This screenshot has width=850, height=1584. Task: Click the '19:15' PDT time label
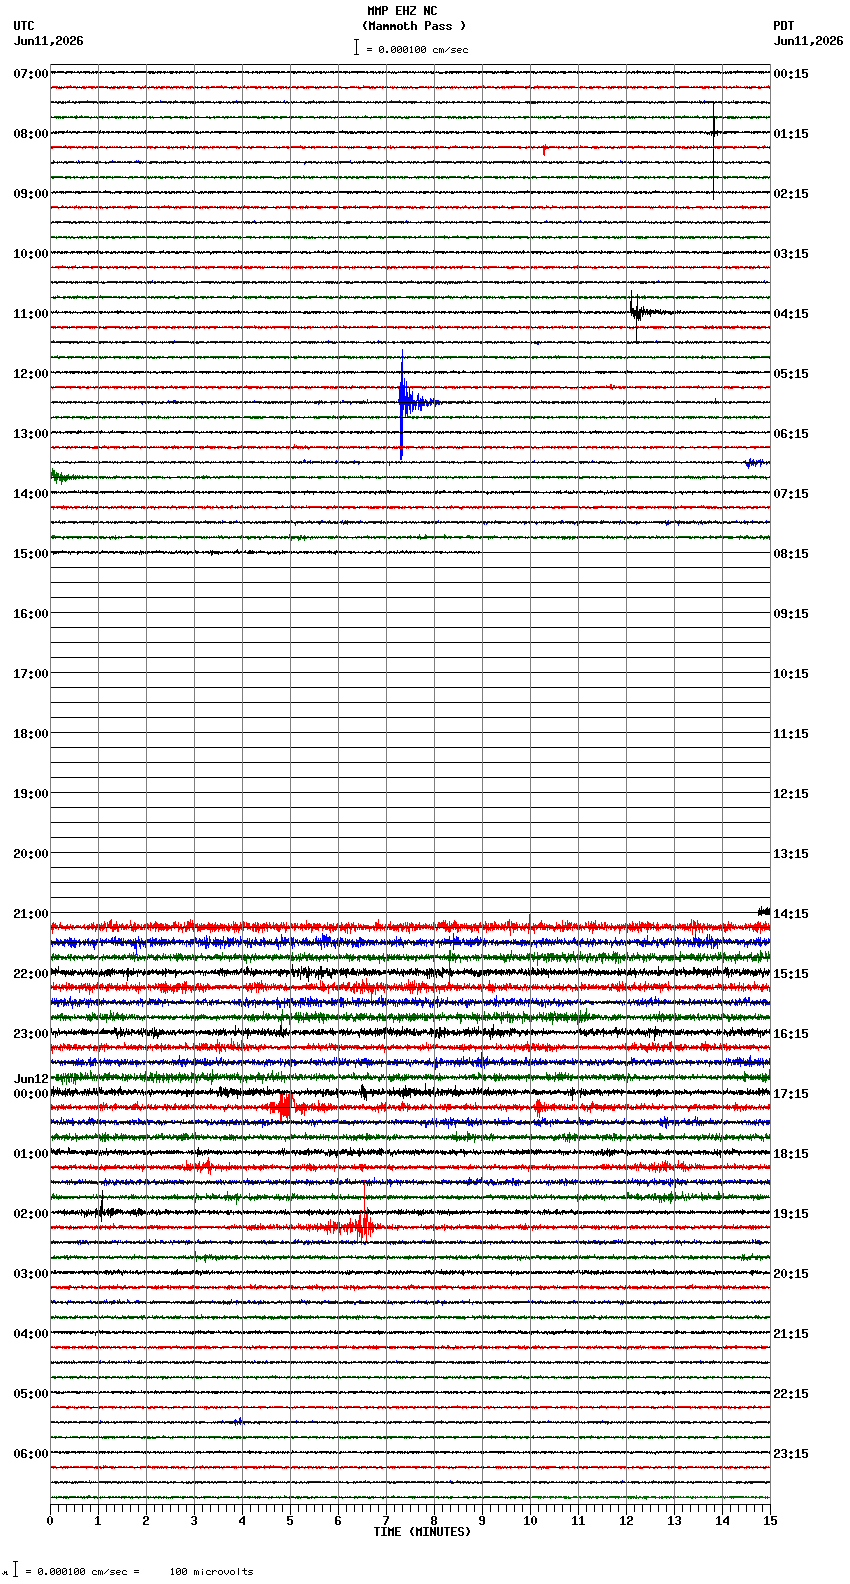click(x=791, y=1214)
